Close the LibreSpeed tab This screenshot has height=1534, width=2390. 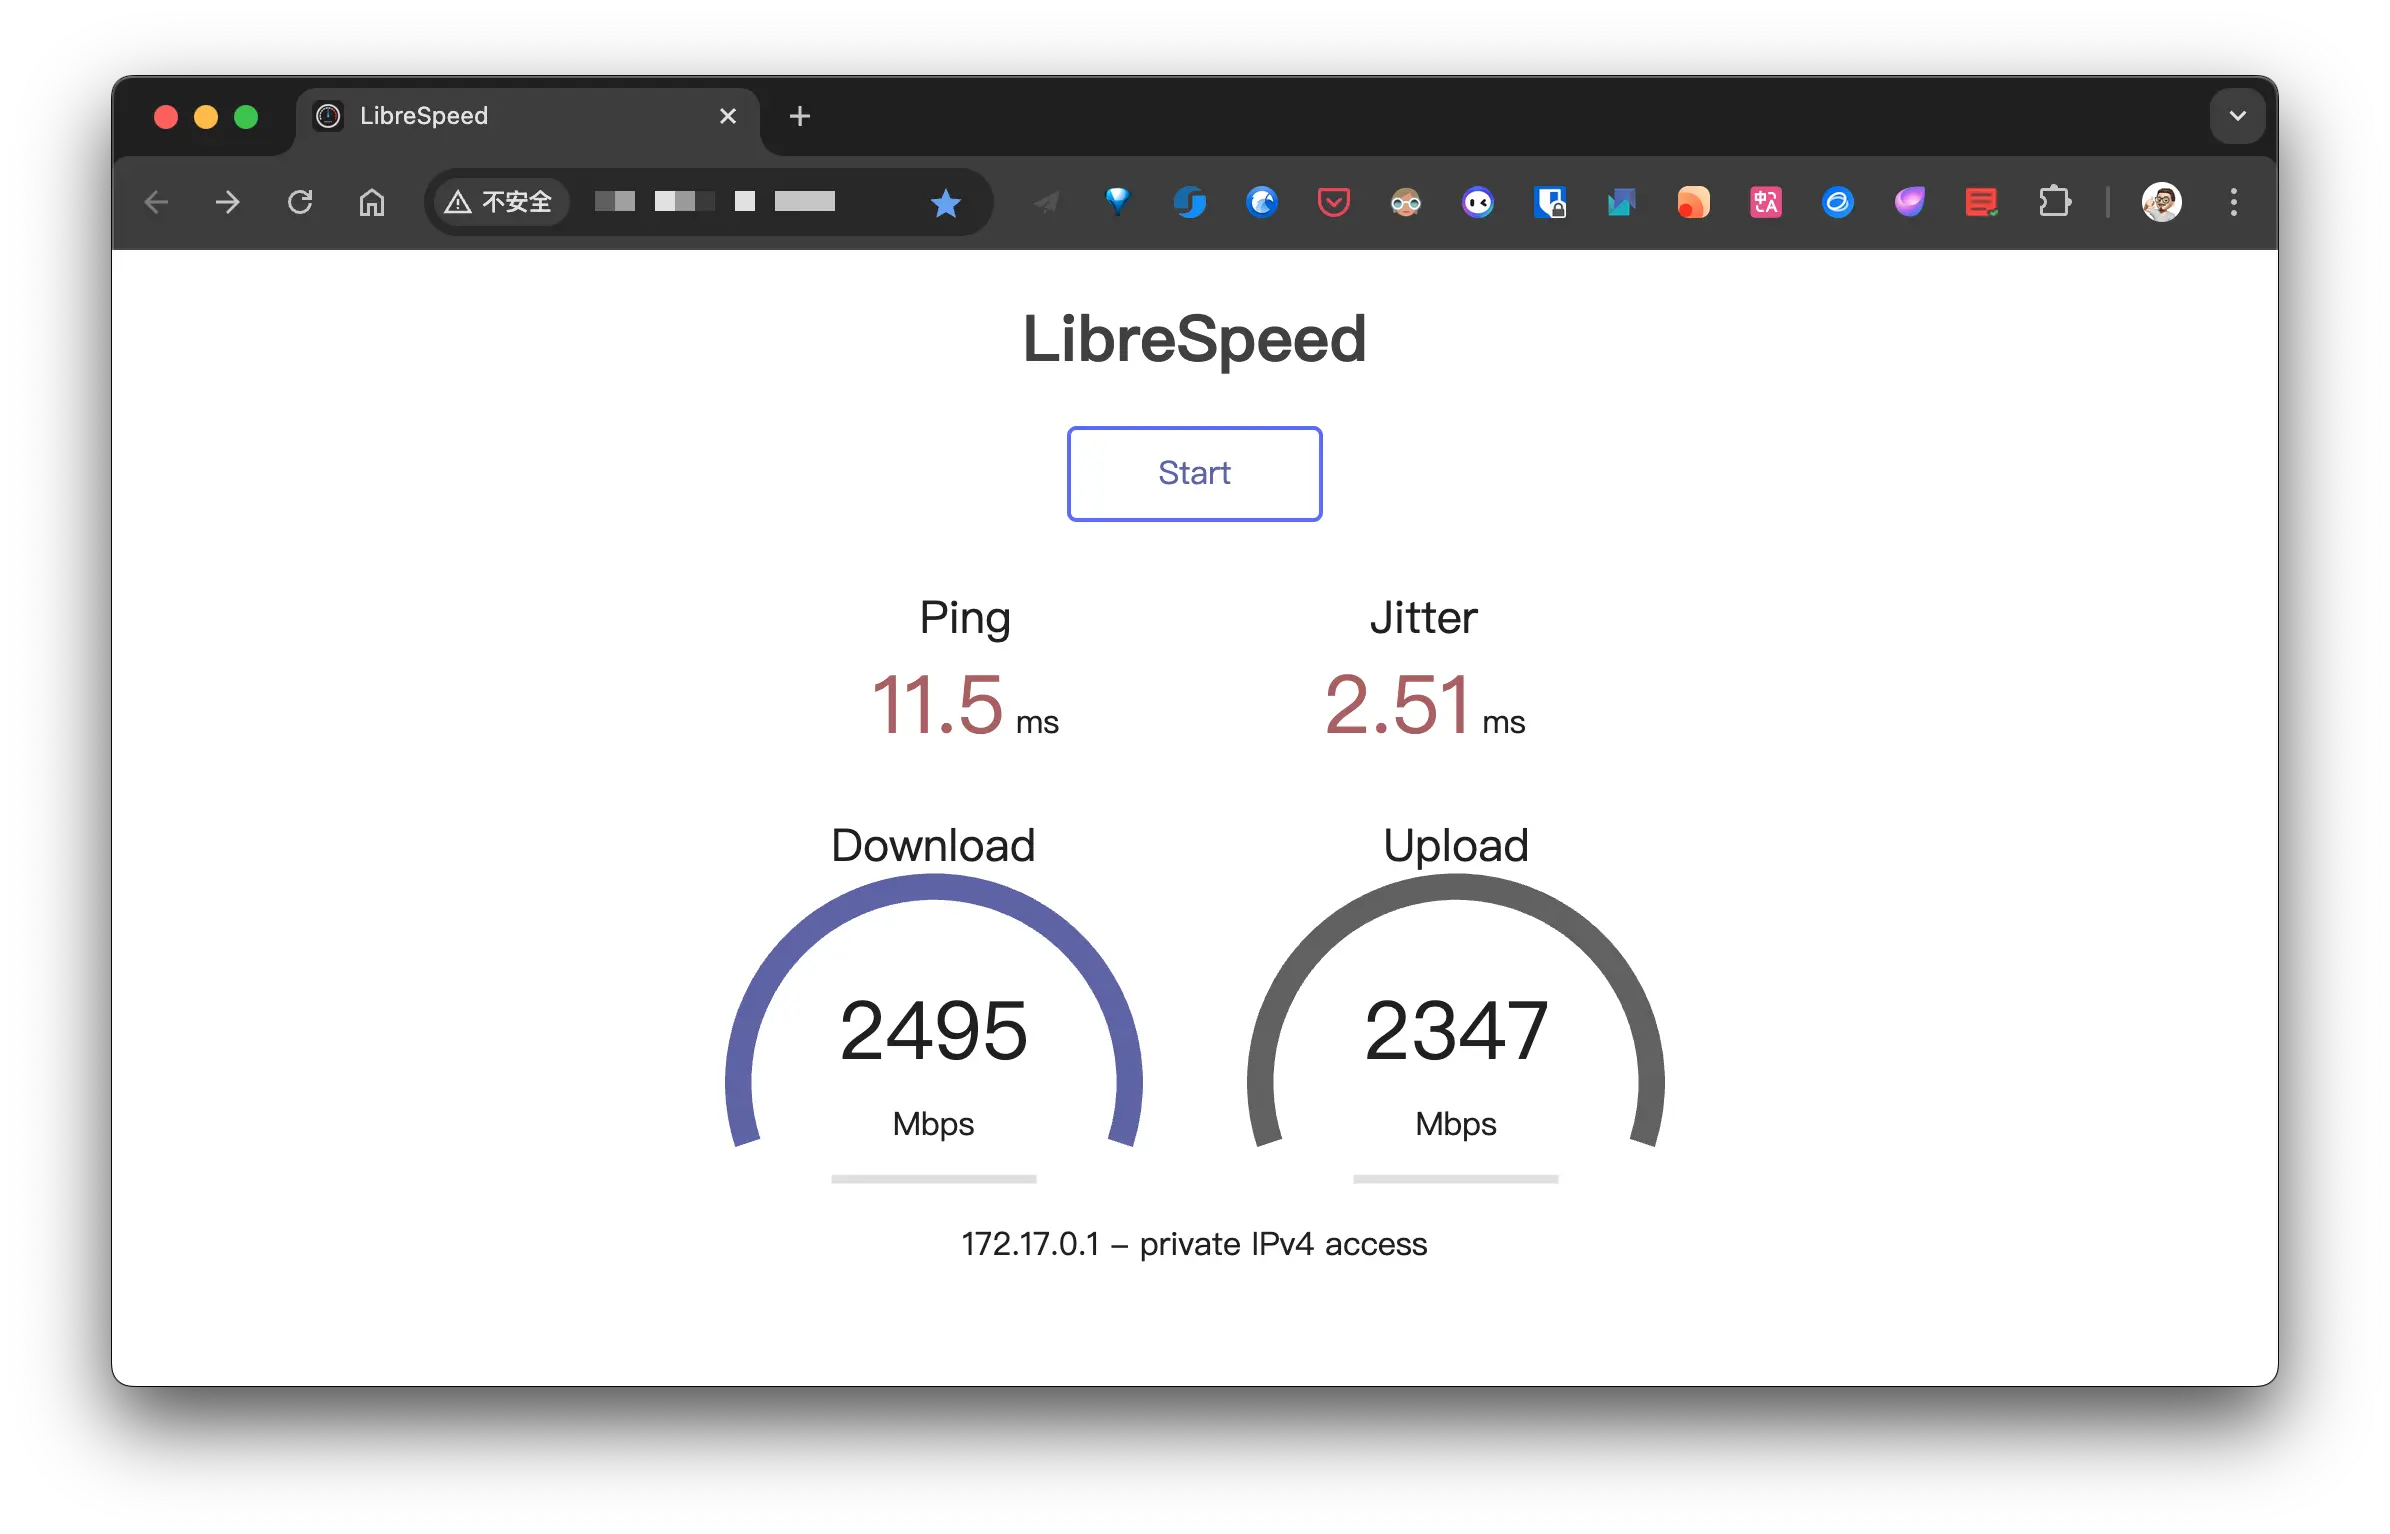728,116
